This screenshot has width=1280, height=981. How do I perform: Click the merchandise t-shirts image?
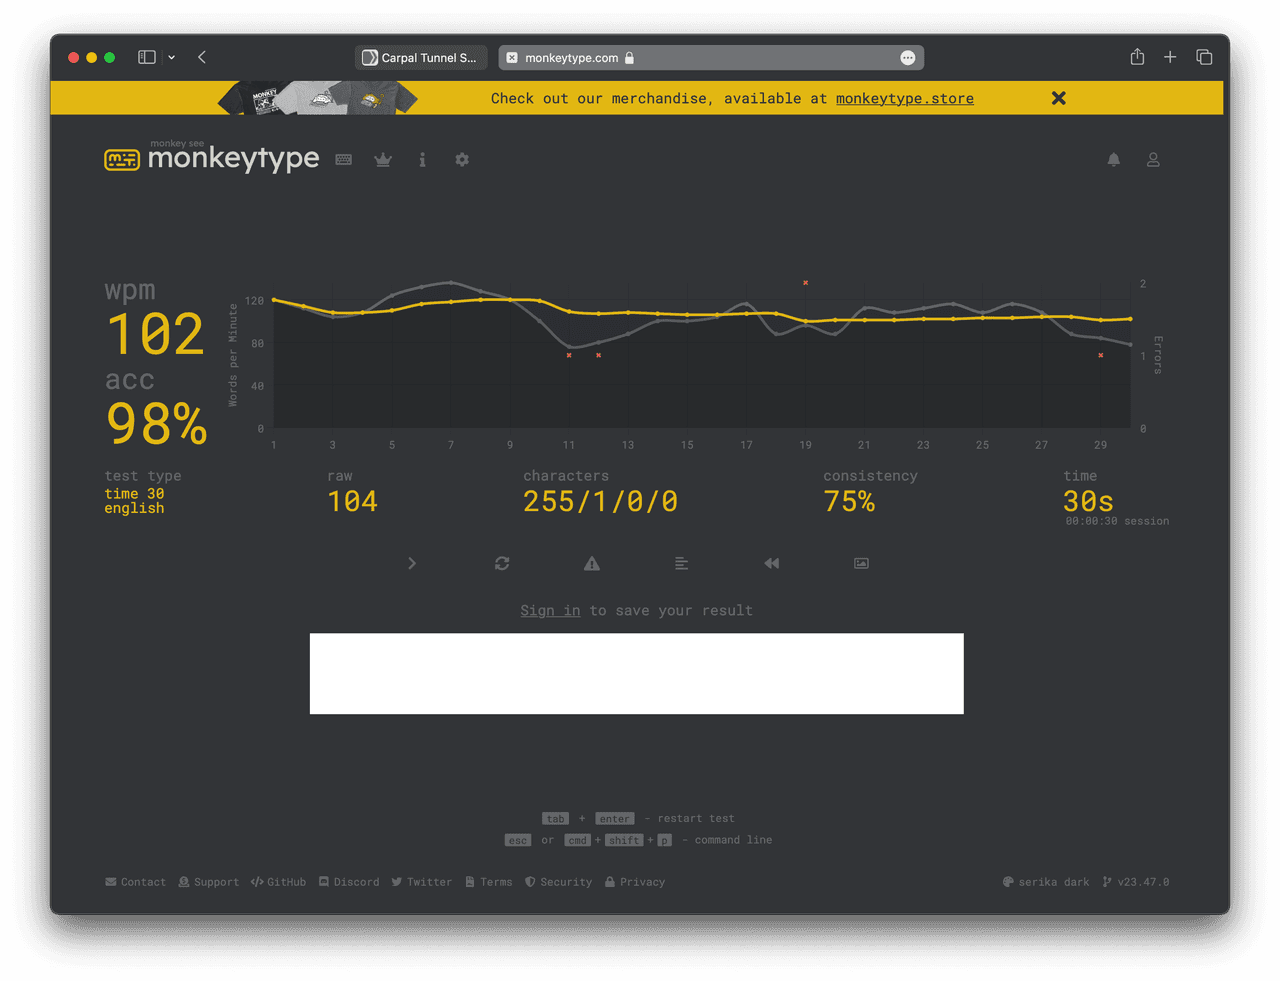tap(318, 98)
